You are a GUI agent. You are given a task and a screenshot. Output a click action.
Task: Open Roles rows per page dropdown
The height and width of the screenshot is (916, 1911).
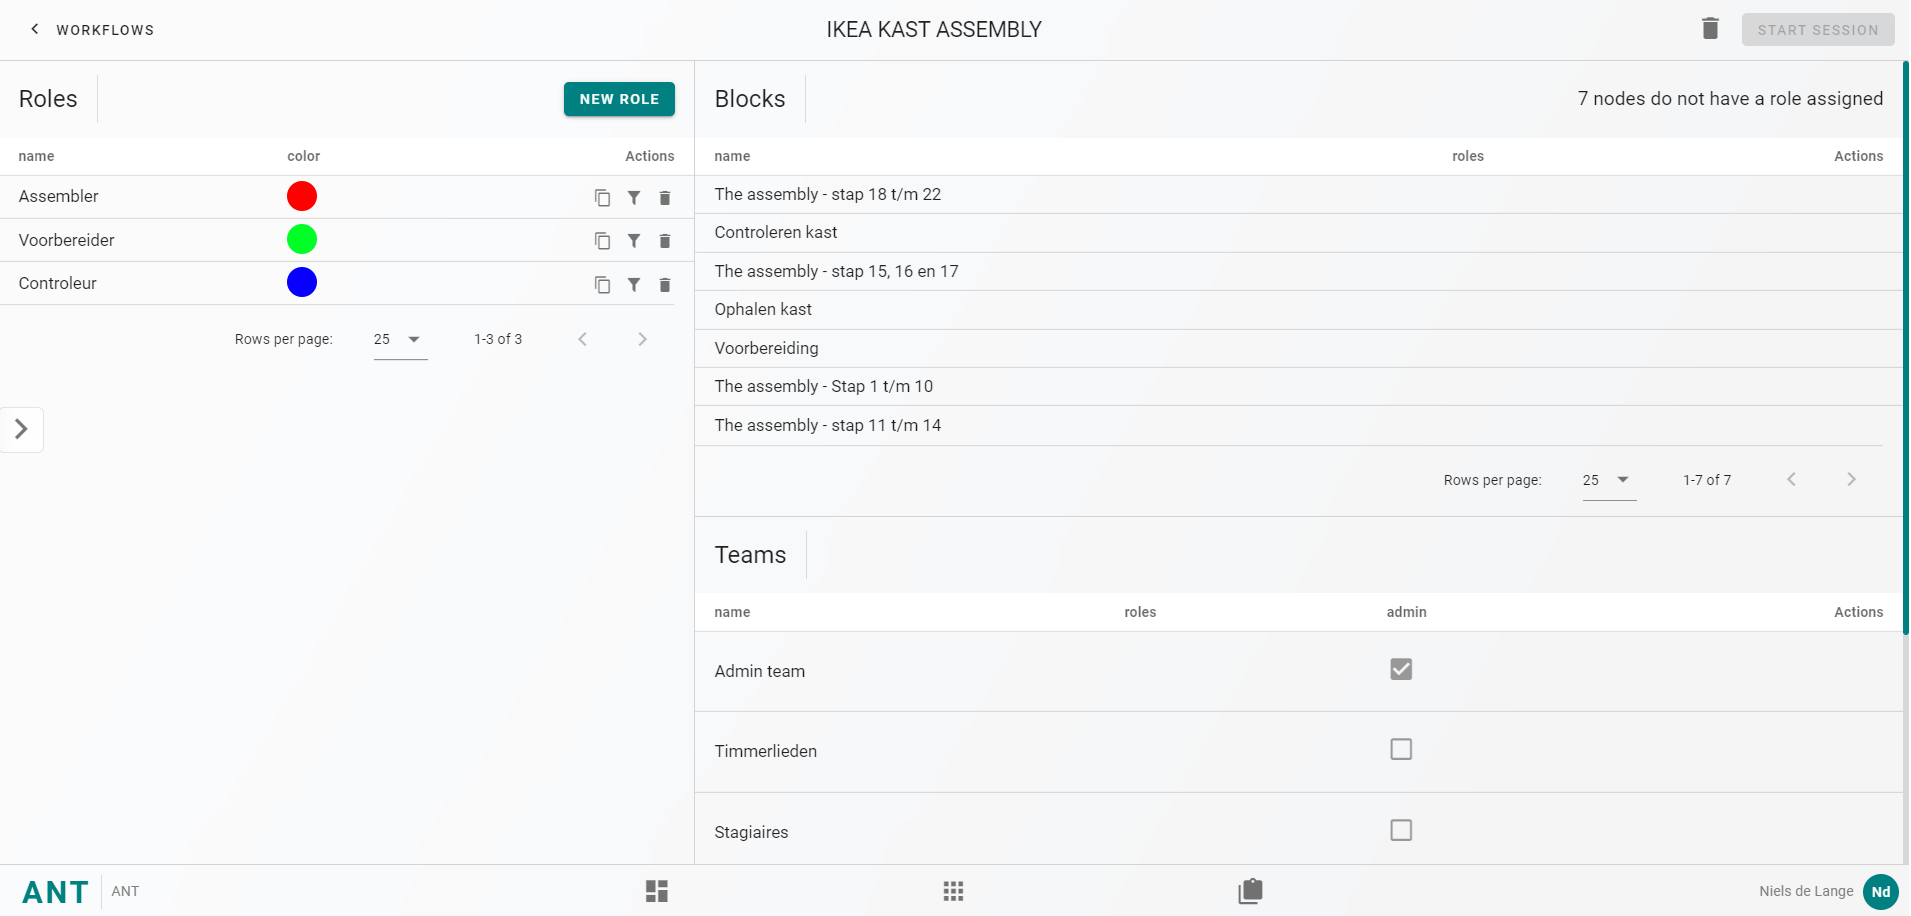click(x=400, y=340)
